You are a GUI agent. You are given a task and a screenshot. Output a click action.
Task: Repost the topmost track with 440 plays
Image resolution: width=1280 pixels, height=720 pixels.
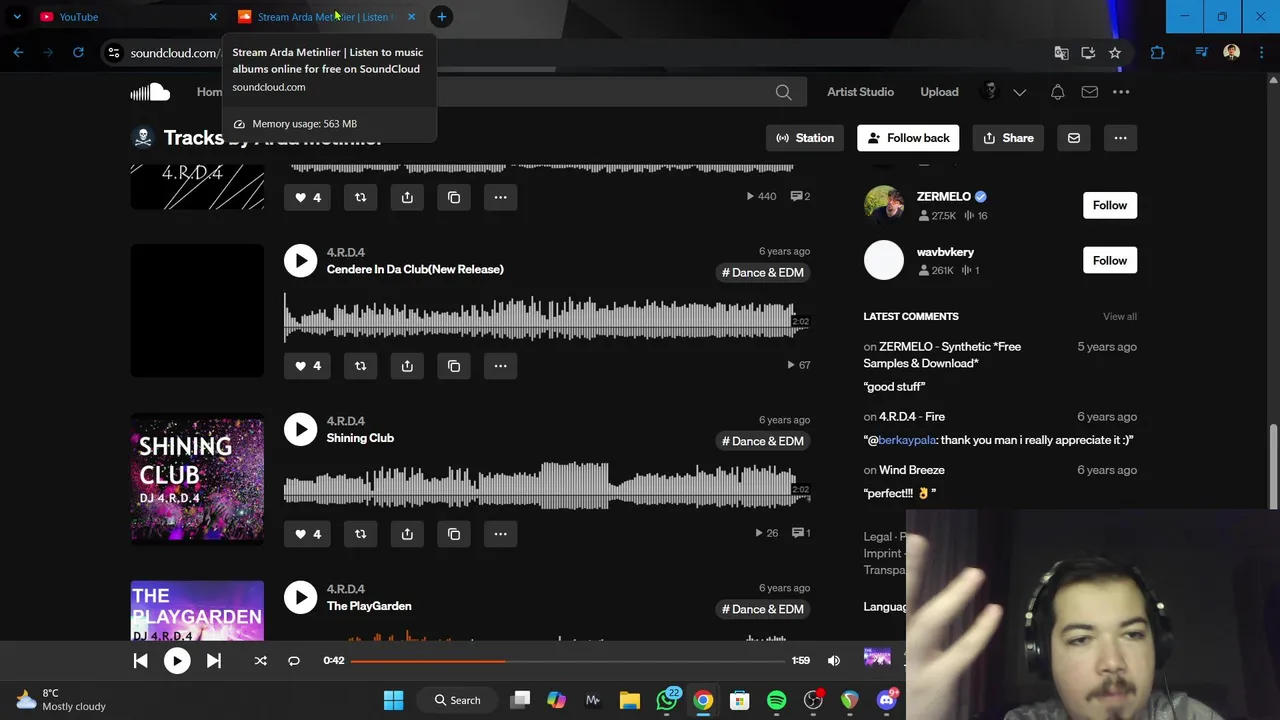[x=360, y=197]
